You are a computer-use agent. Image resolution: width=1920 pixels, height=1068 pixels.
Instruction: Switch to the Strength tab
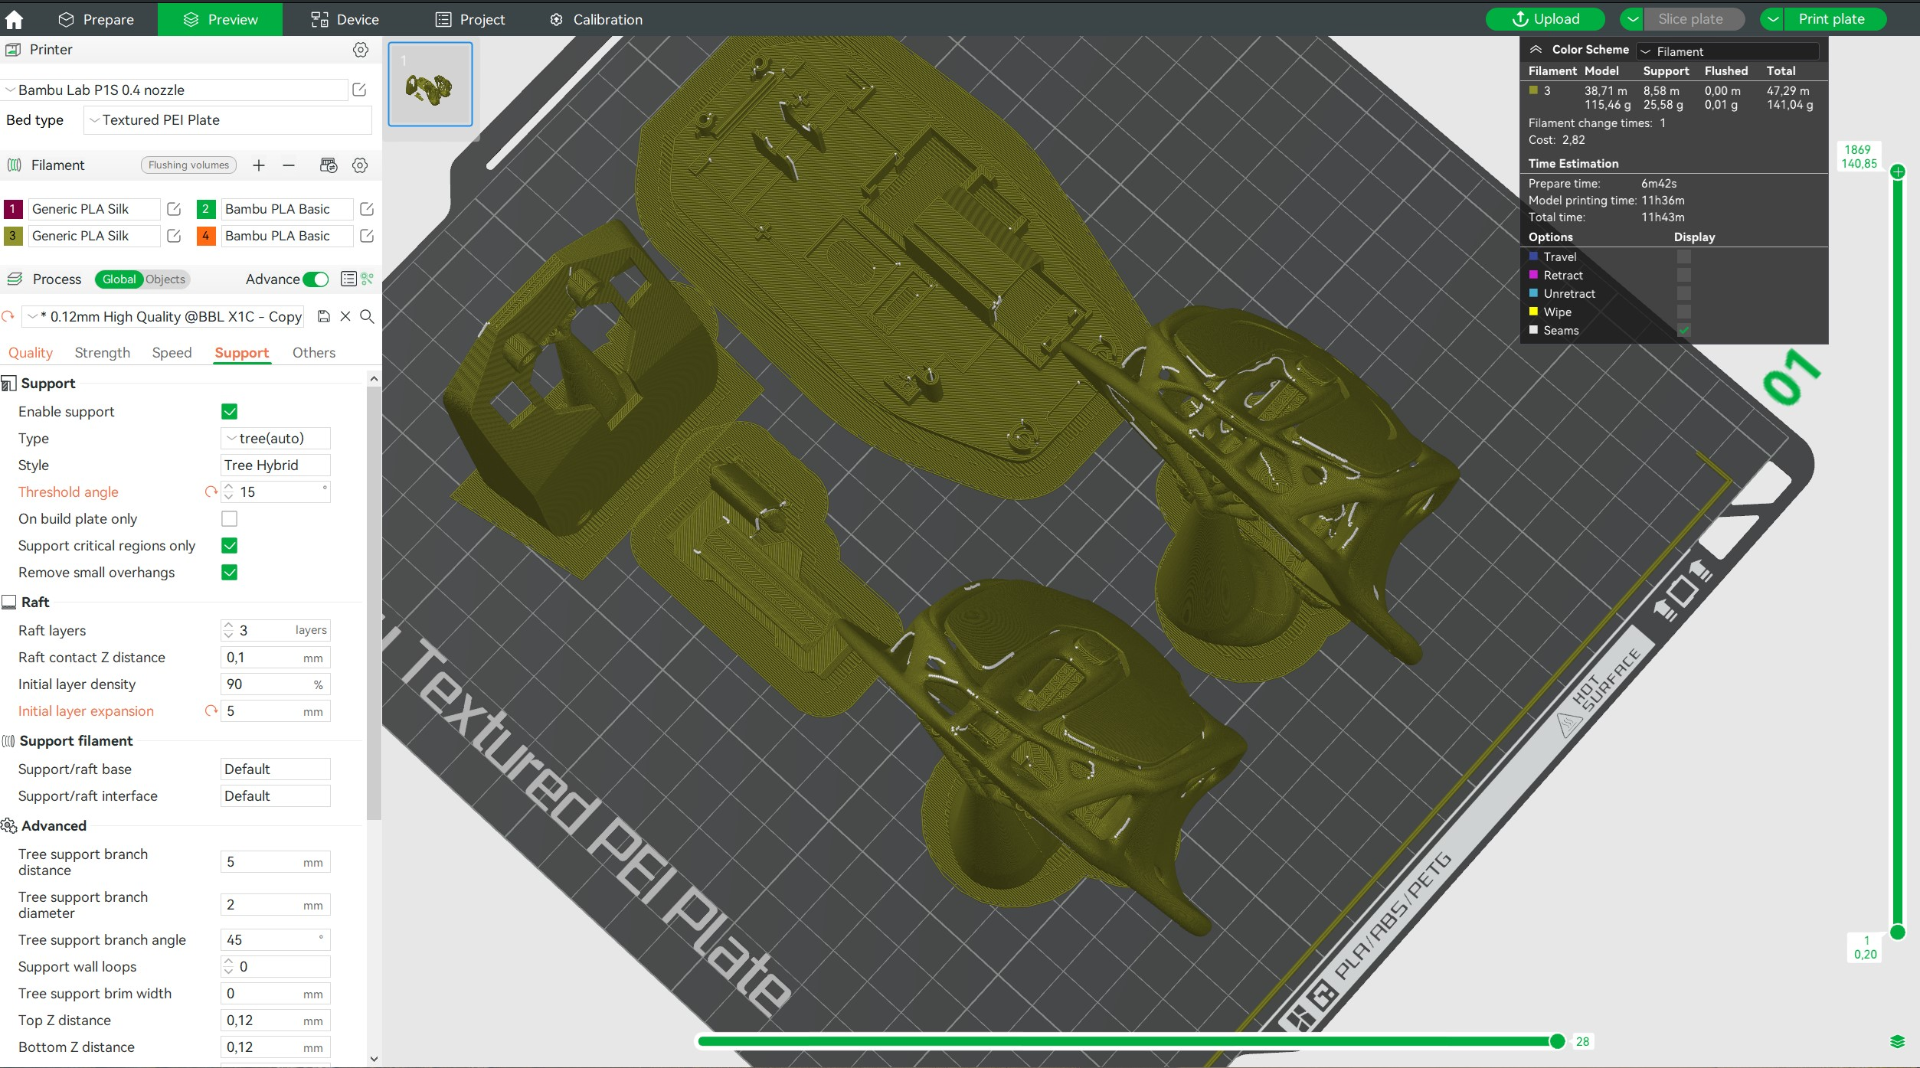tap(102, 353)
